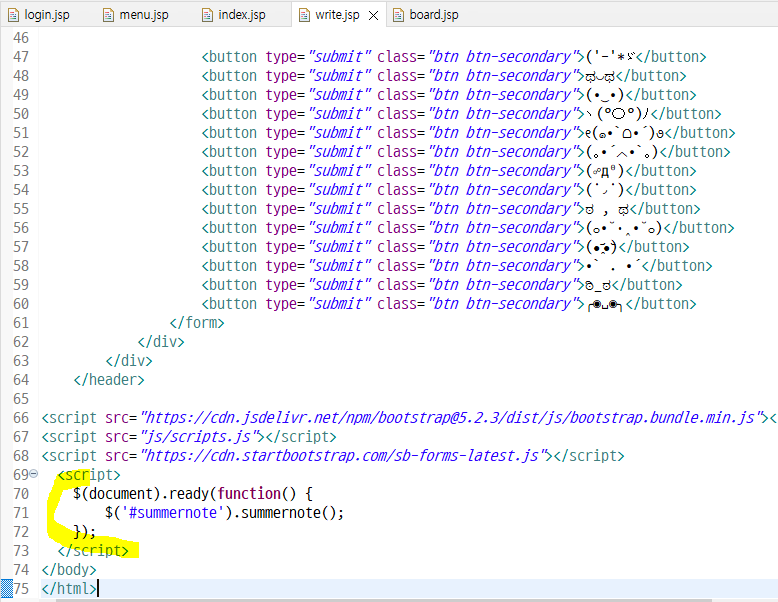Switch to the board.jsp tab
The height and width of the screenshot is (602, 778).
(x=426, y=15)
